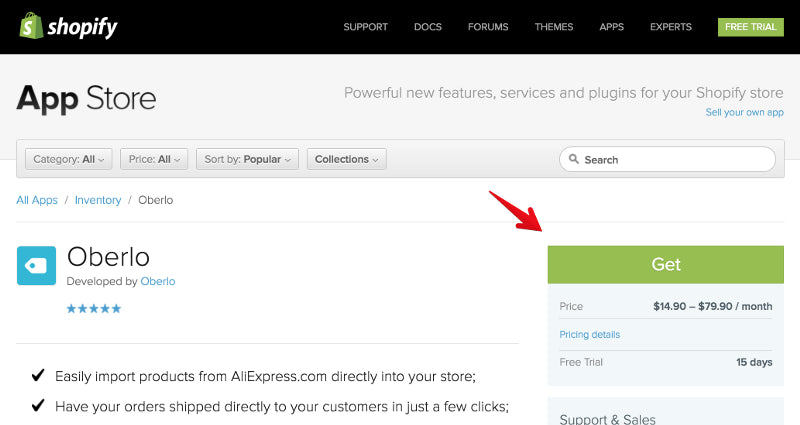Open the Oberlo developer link
The width and height of the screenshot is (800, 425).
[158, 281]
